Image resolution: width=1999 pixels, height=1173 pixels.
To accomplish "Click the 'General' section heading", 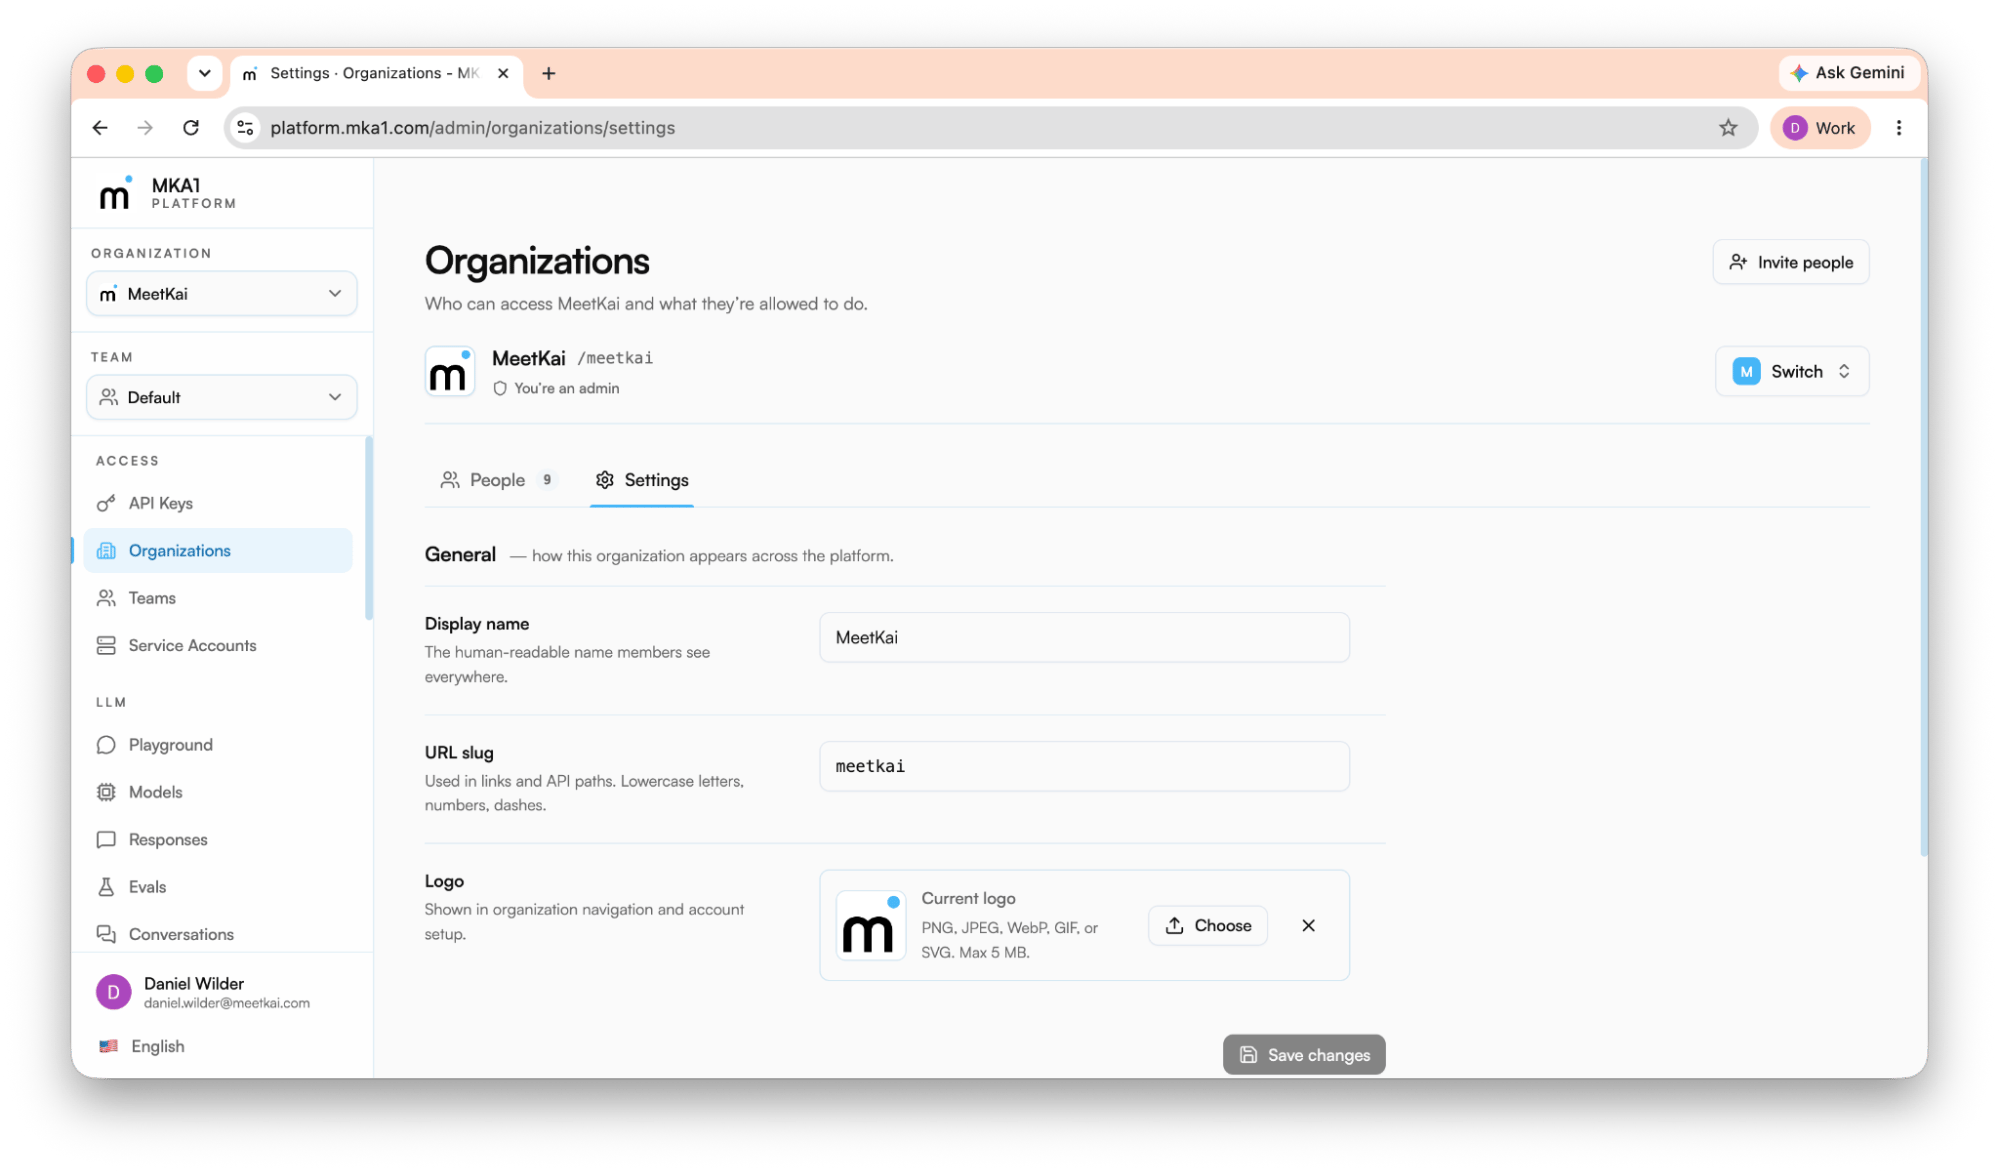I will [x=460, y=554].
